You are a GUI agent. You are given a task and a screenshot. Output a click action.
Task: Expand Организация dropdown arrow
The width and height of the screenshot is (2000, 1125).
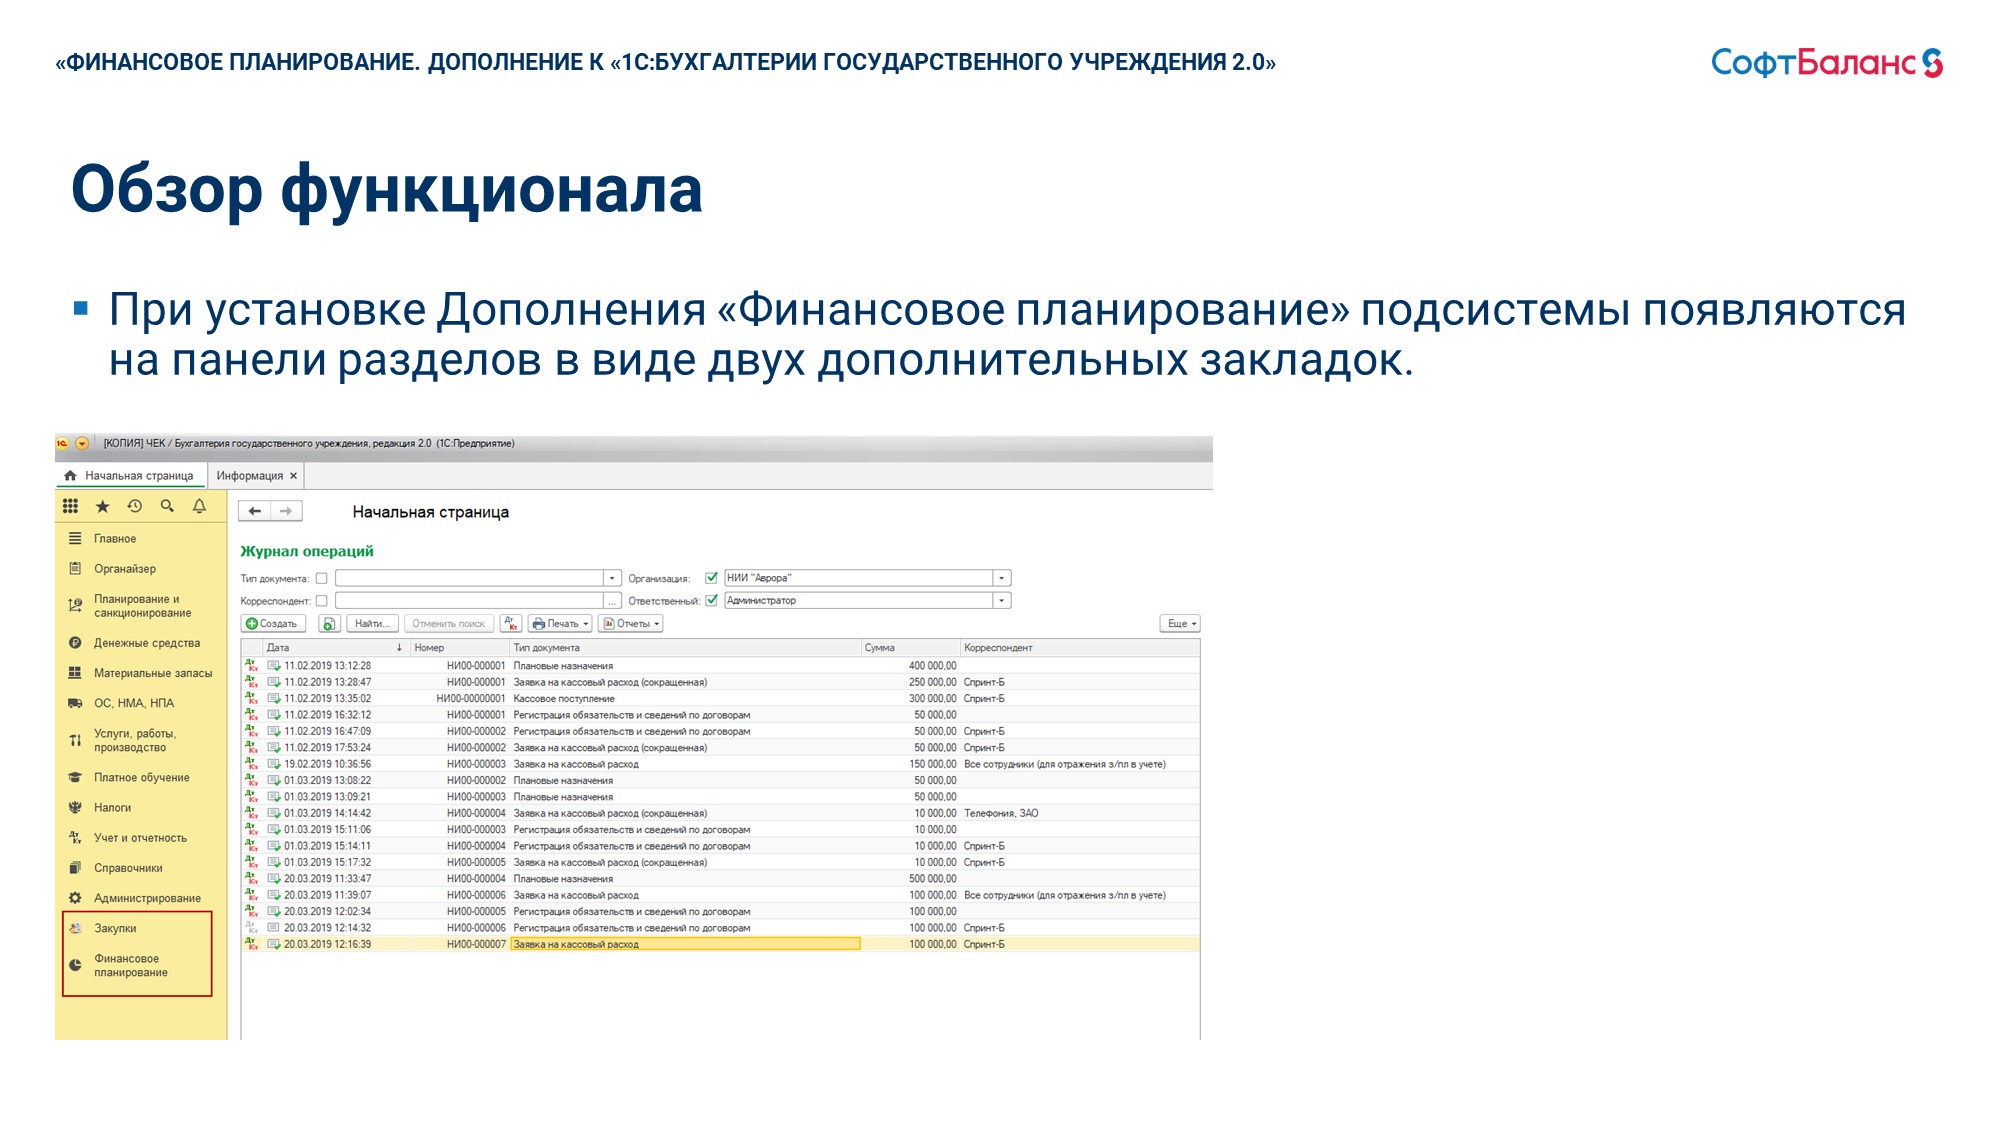point(1001,578)
